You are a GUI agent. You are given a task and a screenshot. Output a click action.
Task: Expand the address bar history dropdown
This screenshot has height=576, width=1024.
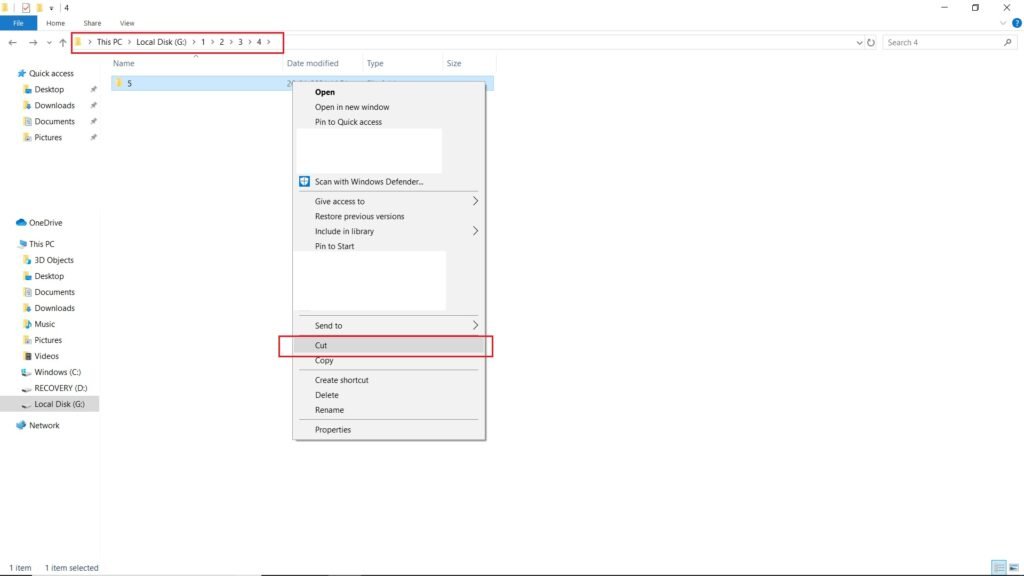(x=859, y=42)
